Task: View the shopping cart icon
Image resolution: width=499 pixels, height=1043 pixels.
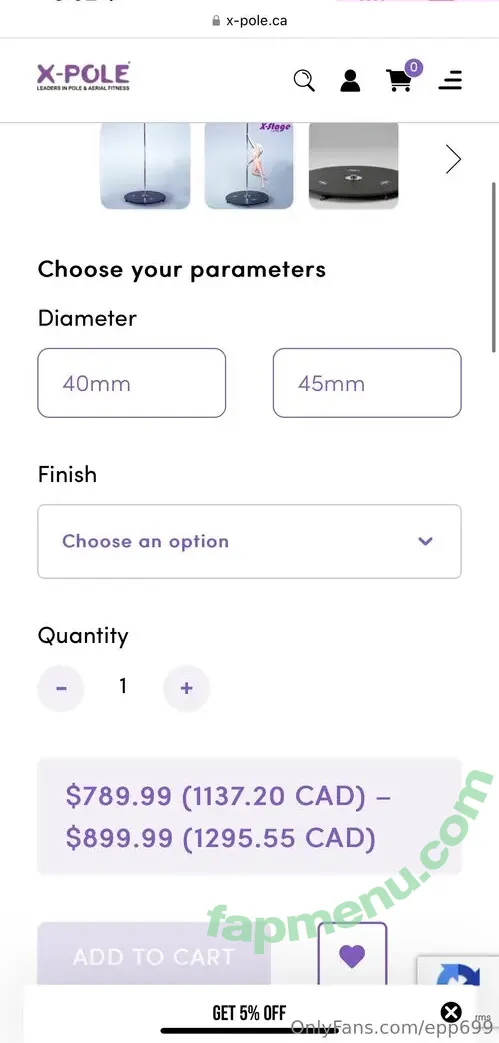Action: click(x=399, y=80)
